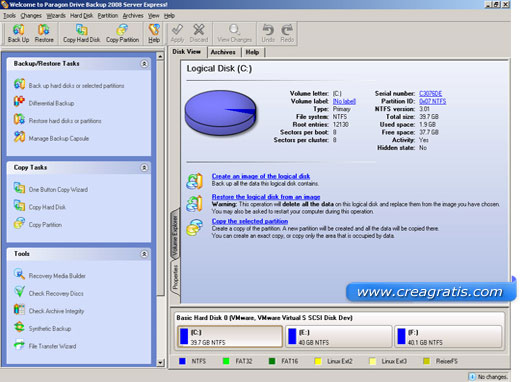This screenshot has width=530, height=382.
Task: Switch to the Disk View tab
Action: (x=187, y=52)
